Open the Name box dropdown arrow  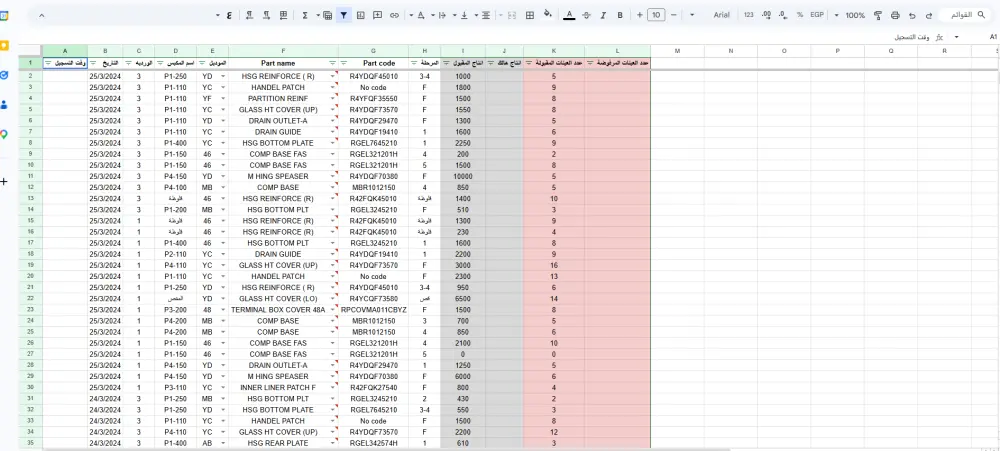(x=956, y=37)
